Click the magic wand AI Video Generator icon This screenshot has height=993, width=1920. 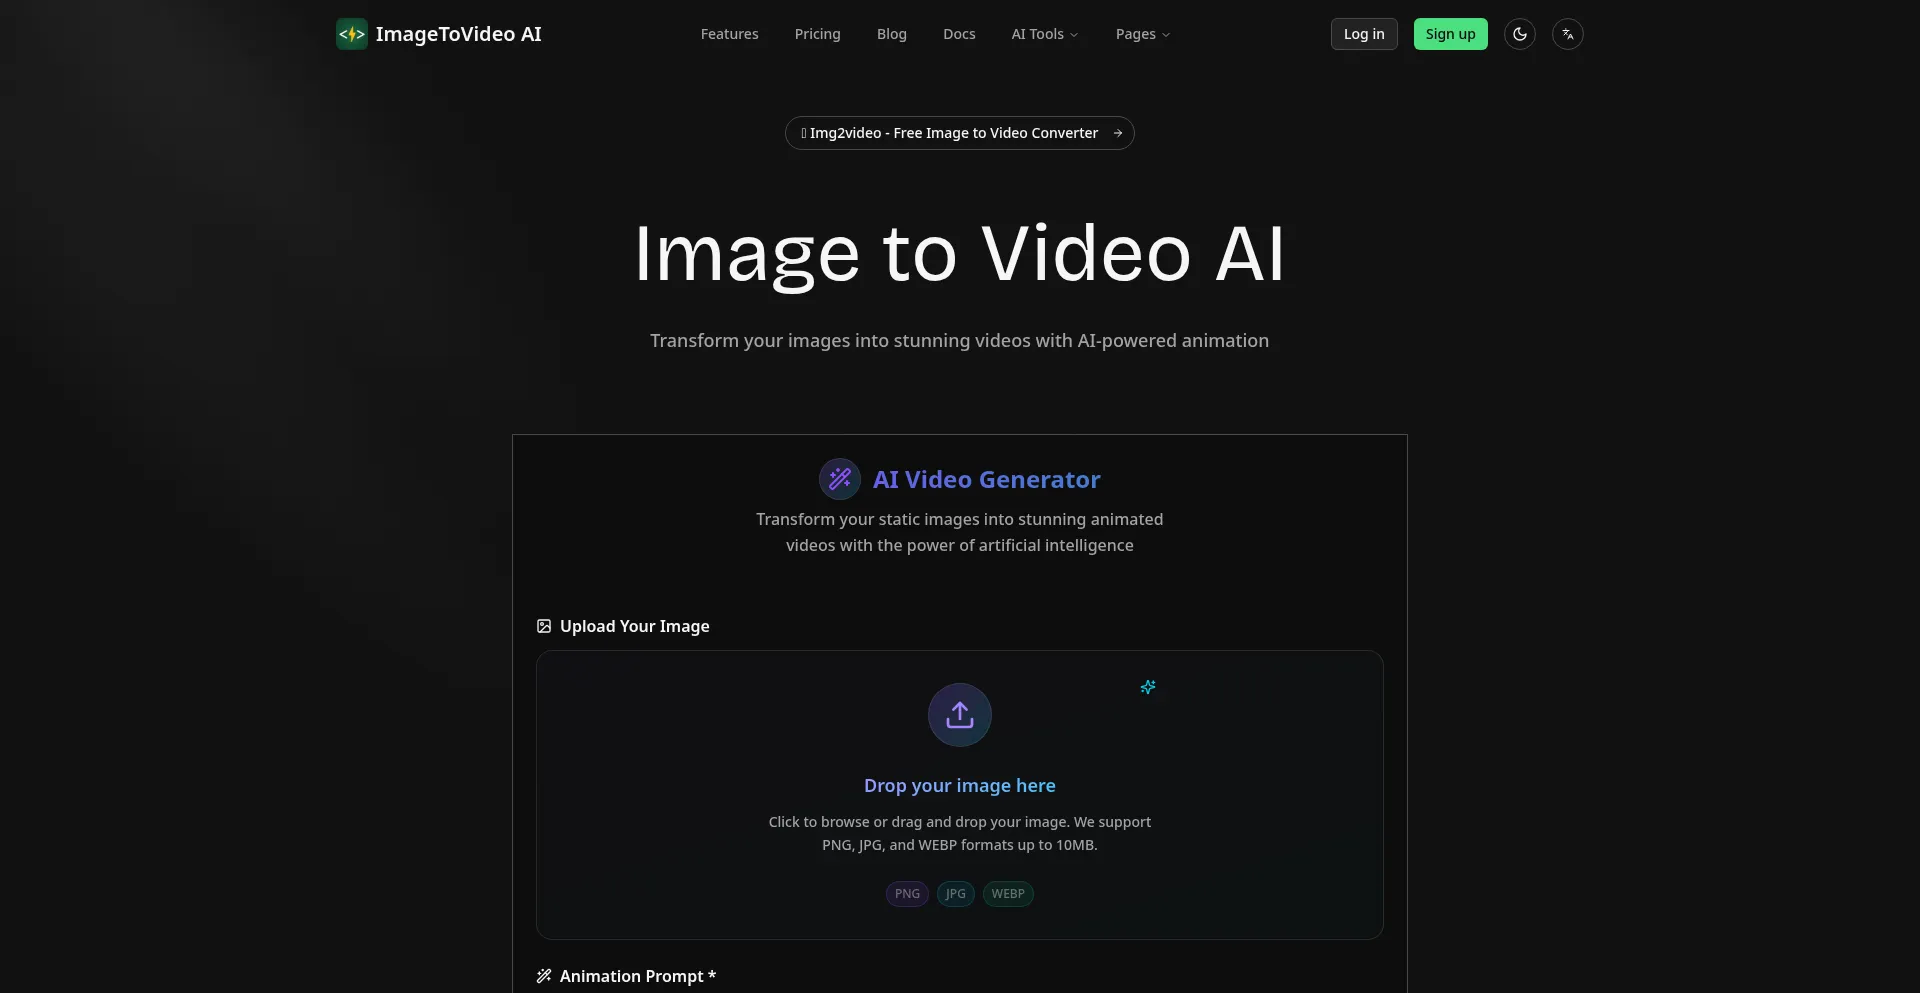[x=839, y=479]
